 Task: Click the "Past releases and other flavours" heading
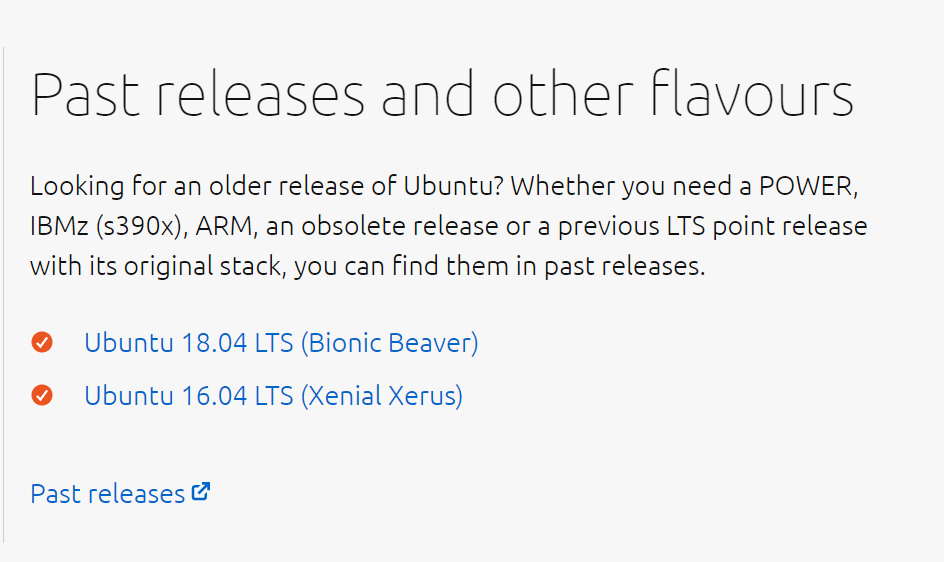(442, 96)
